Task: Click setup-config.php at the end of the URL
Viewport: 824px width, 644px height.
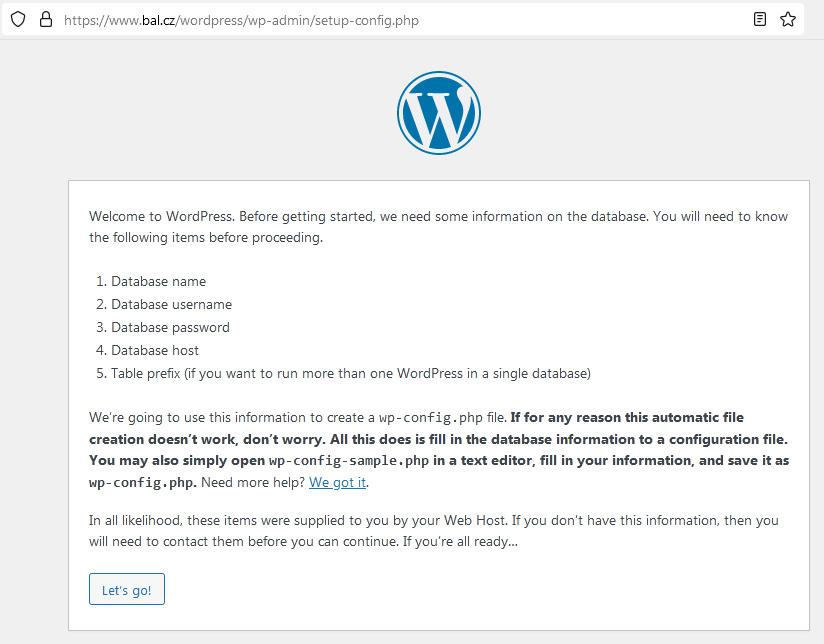Action: (371, 20)
